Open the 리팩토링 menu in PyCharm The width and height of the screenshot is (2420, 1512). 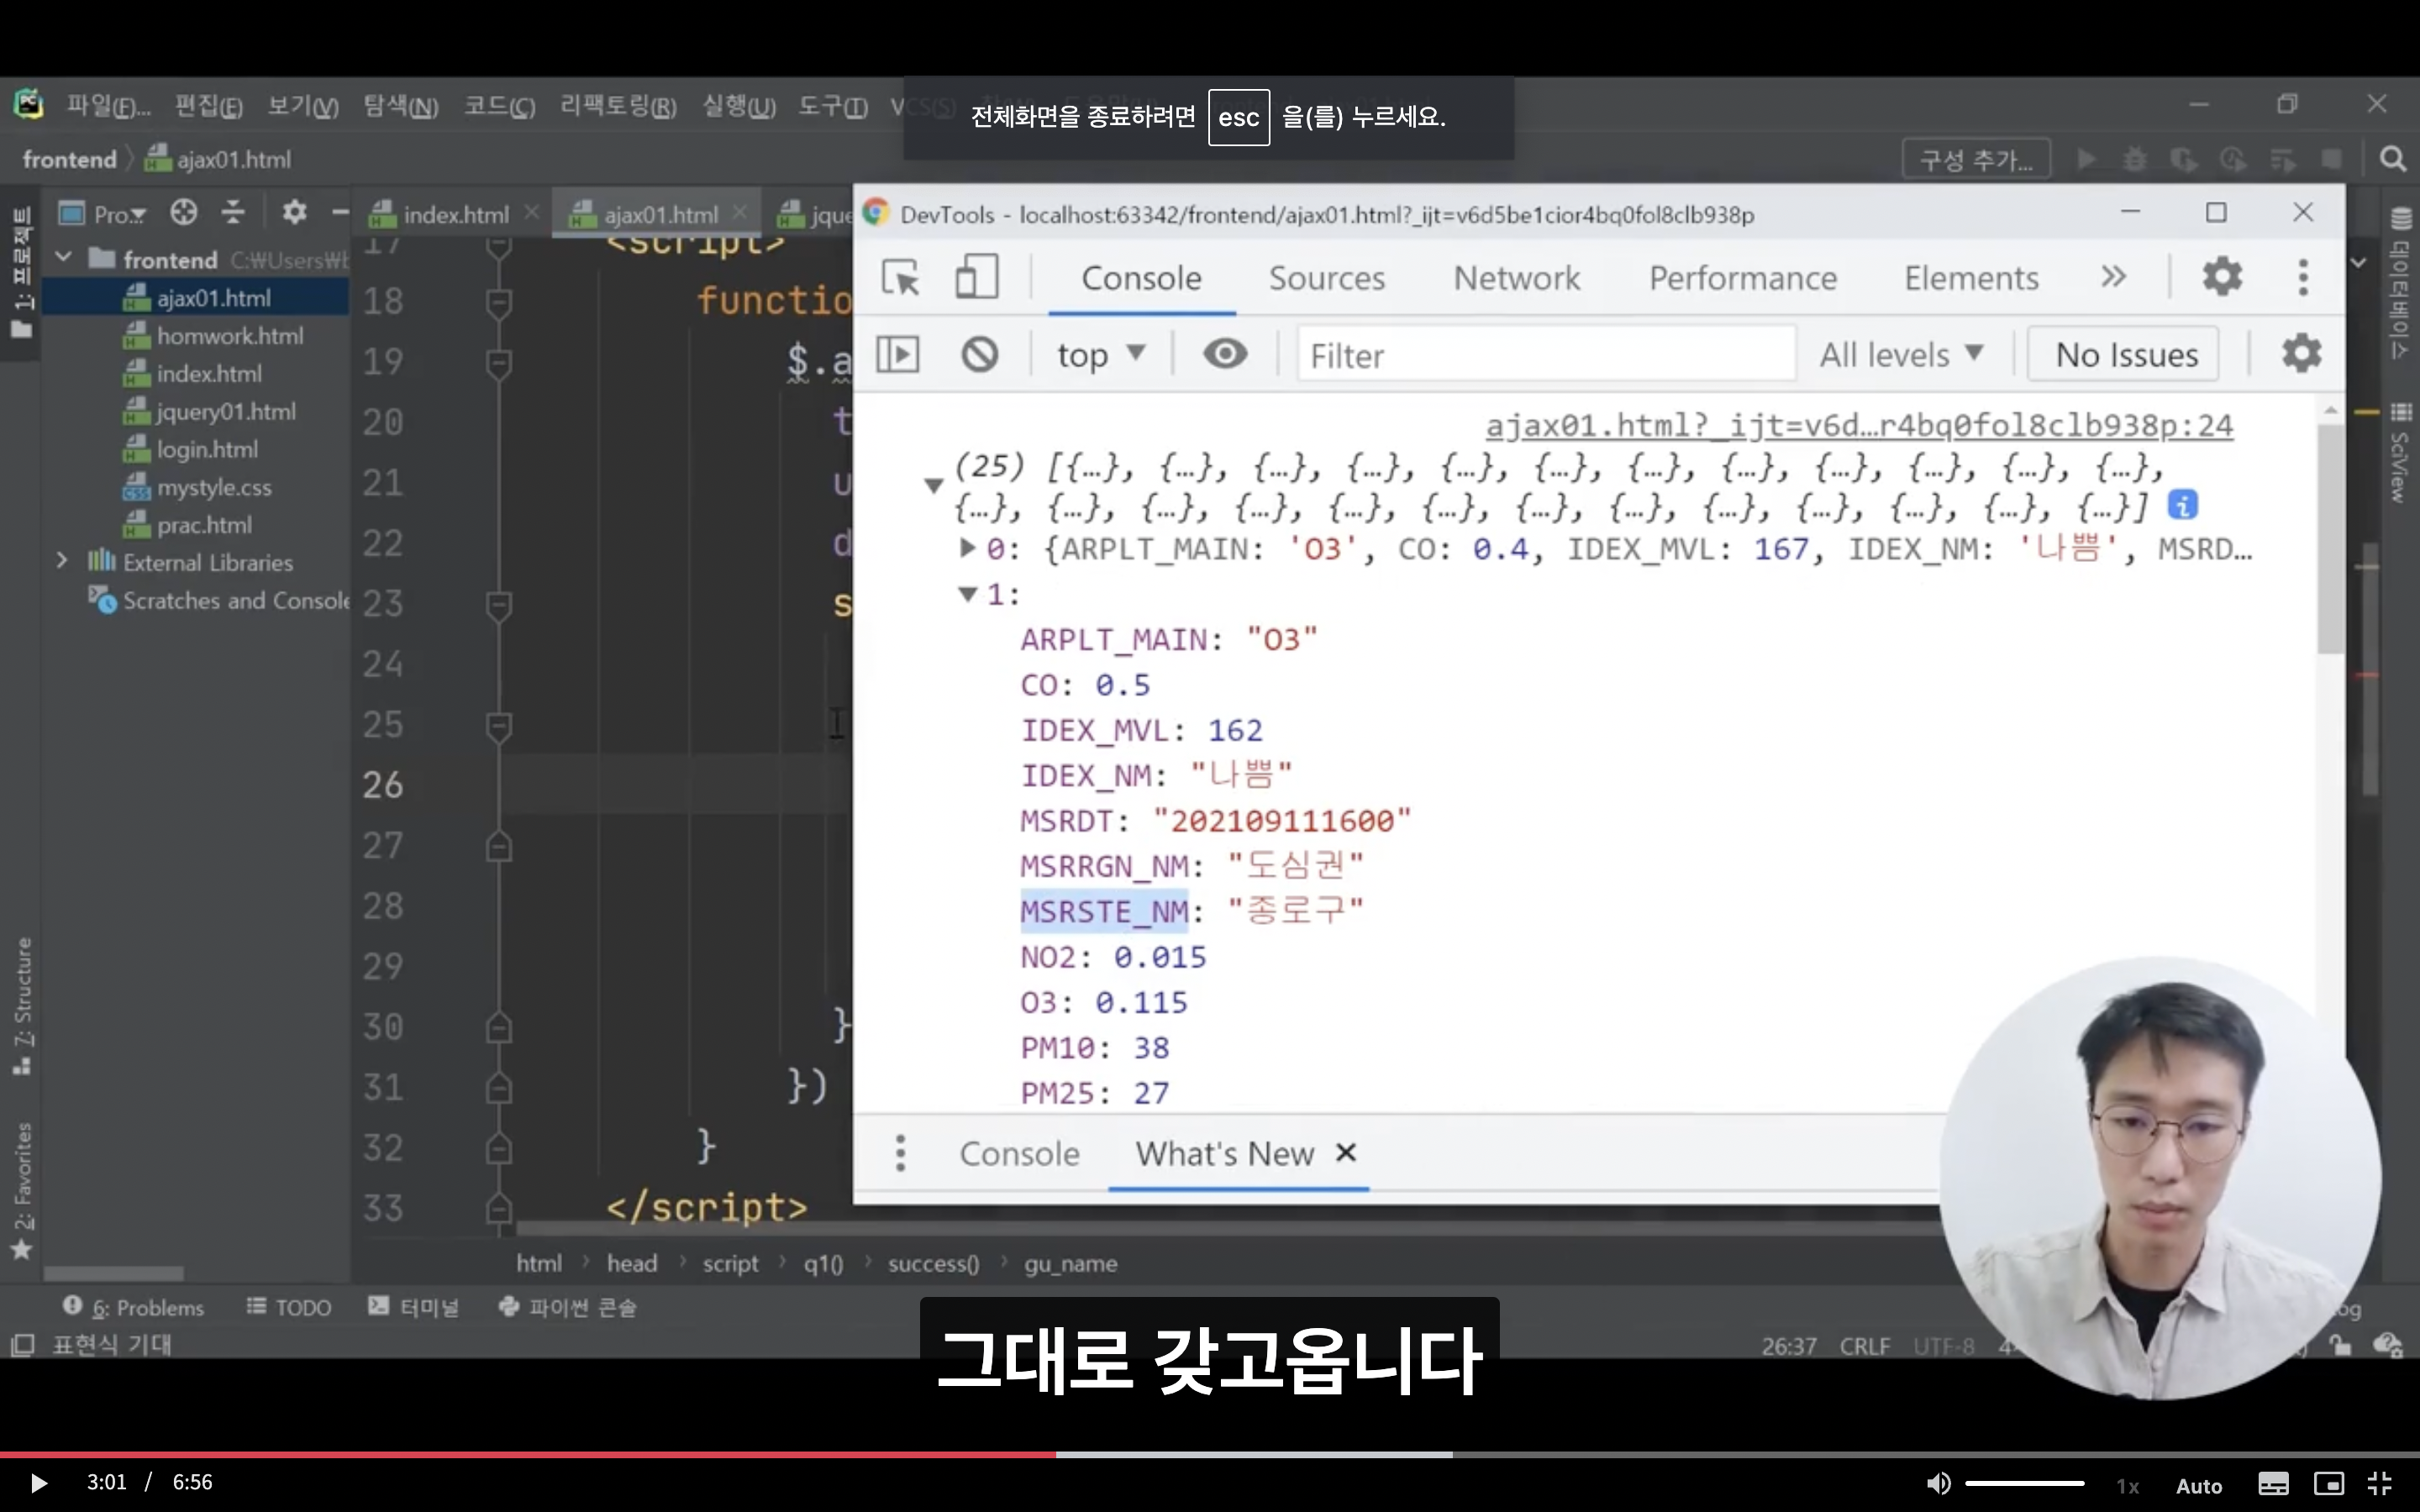pyautogui.click(x=617, y=106)
